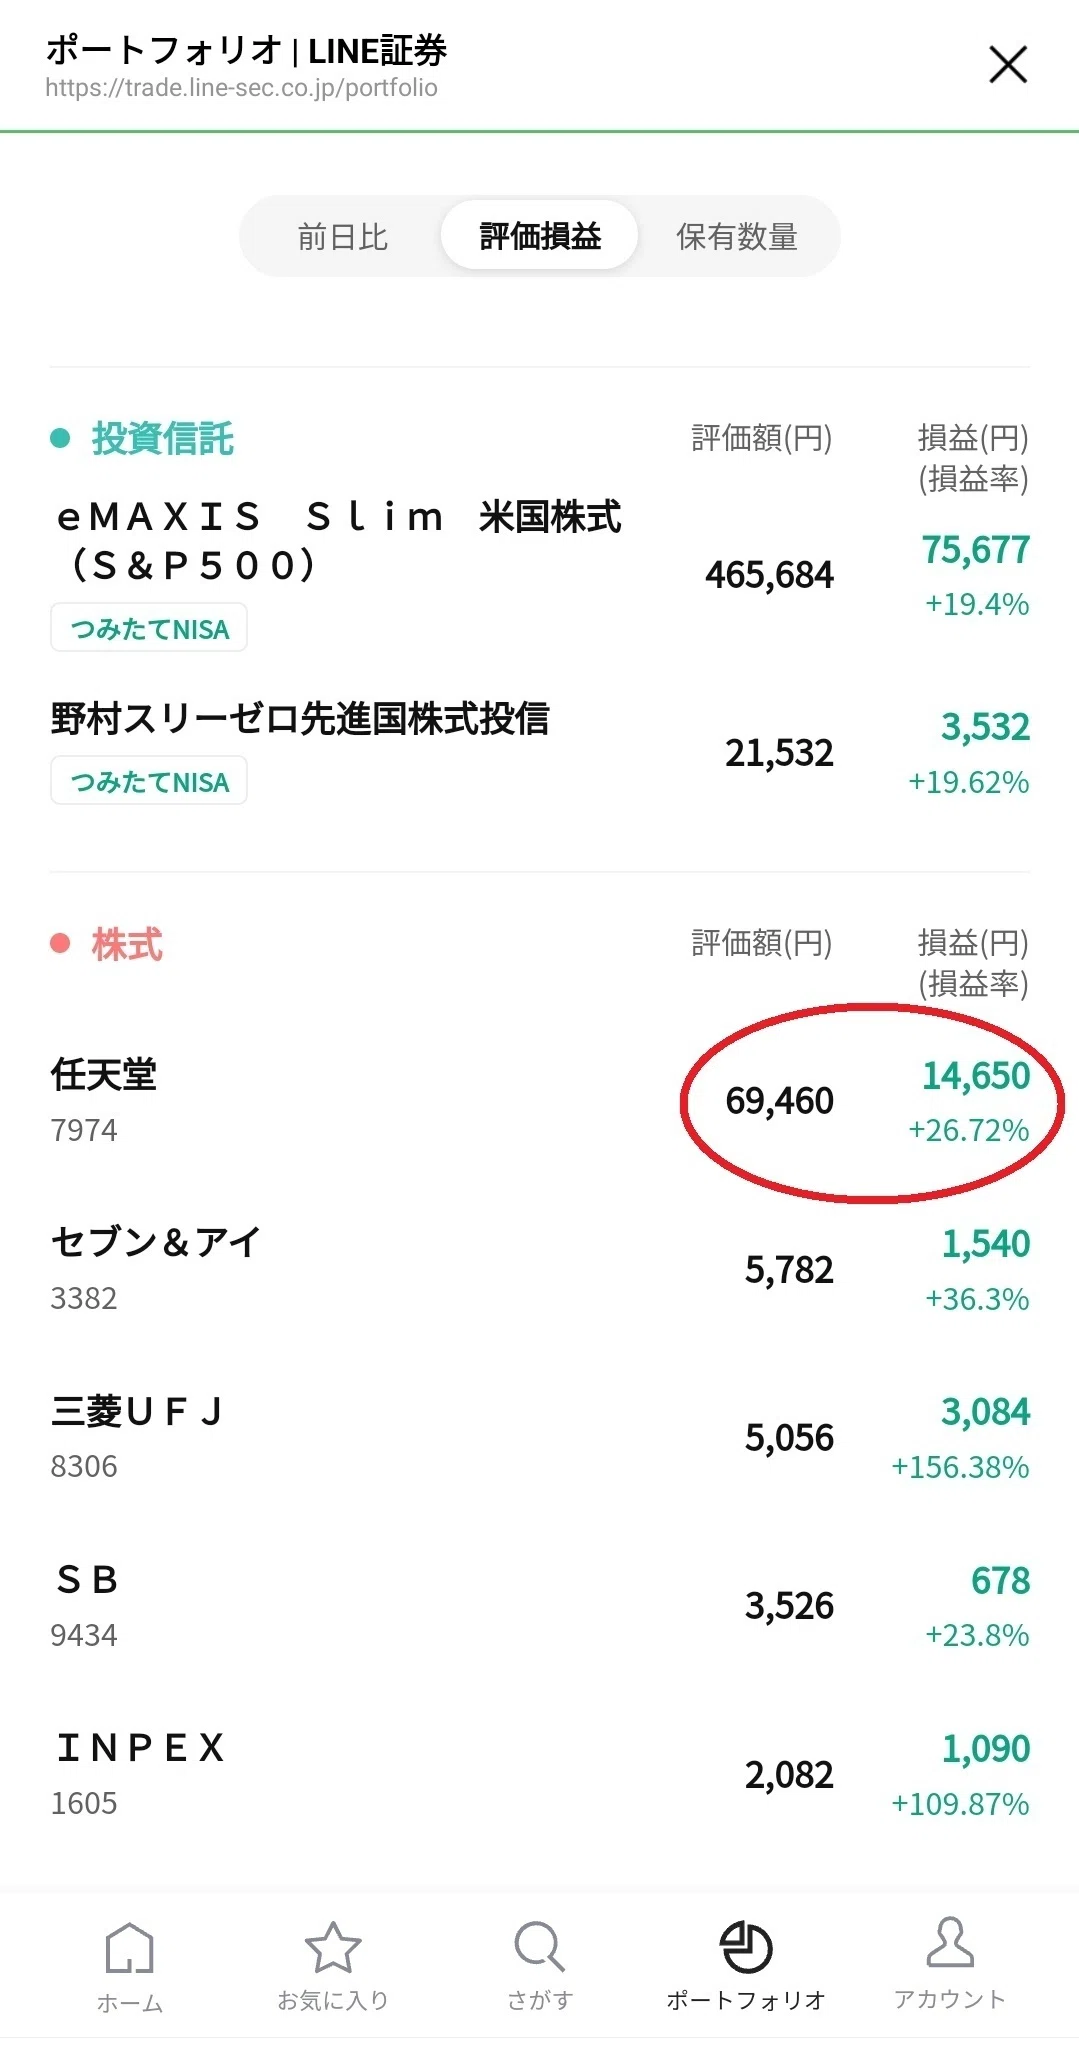Viewport: 1079px width, 2051px height.
Task: Open the eMAXIS Slim 米国株式 fund
Action: click(540, 573)
